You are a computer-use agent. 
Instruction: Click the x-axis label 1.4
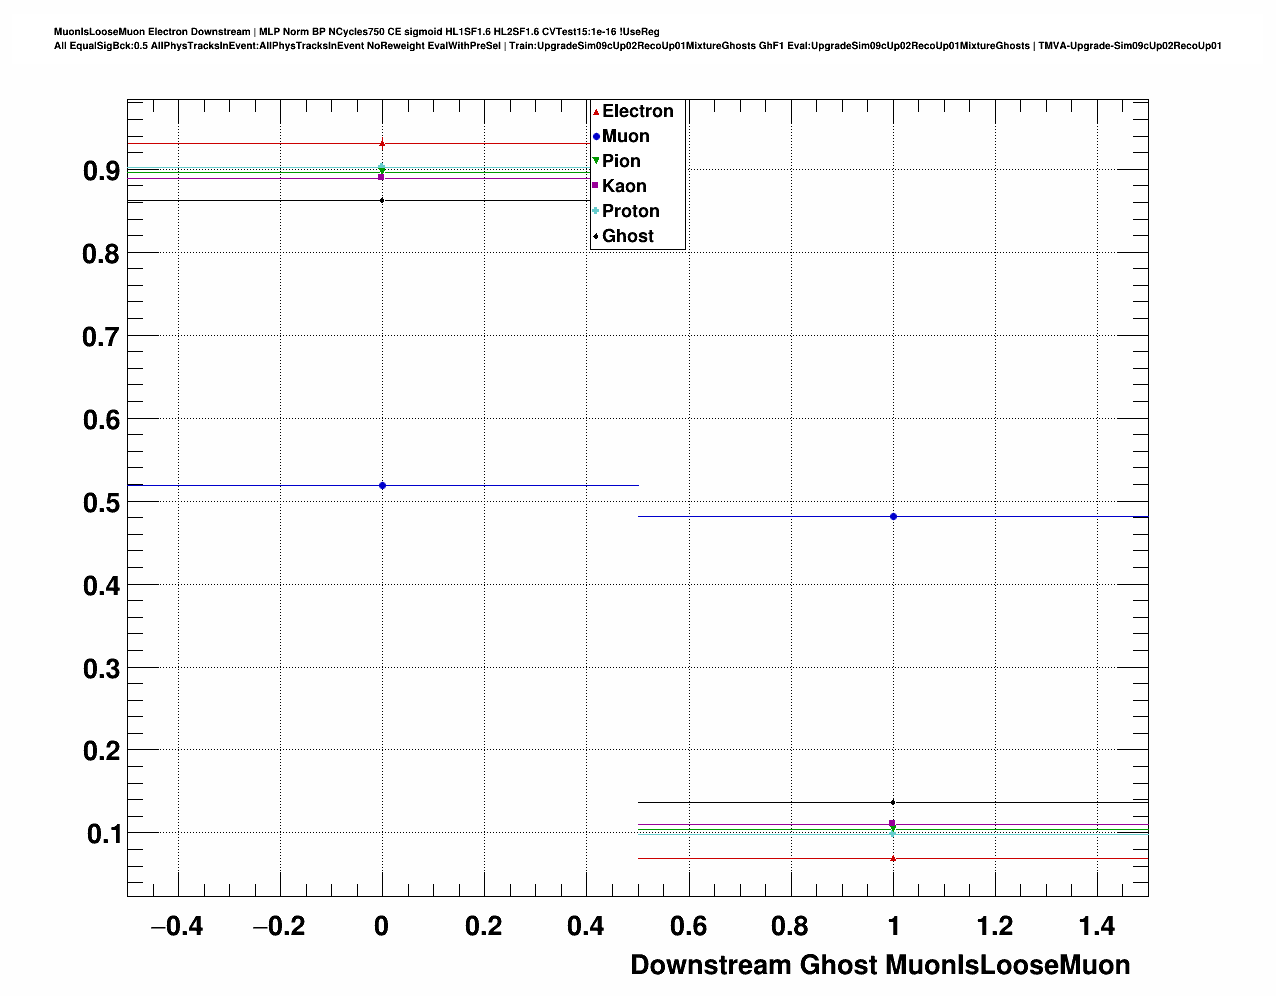(x=1097, y=927)
